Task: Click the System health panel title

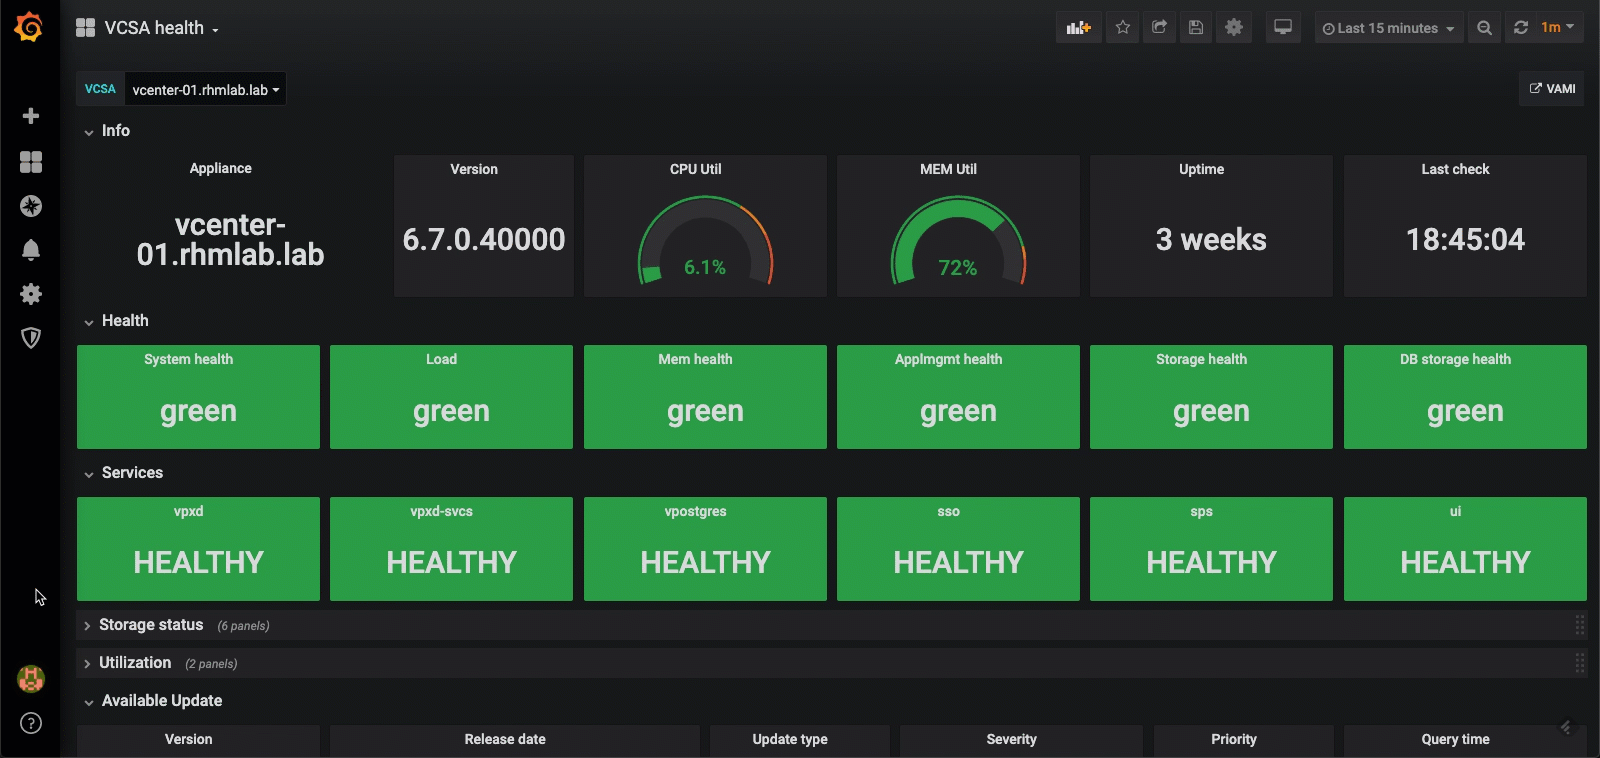Action: coord(189,359)
